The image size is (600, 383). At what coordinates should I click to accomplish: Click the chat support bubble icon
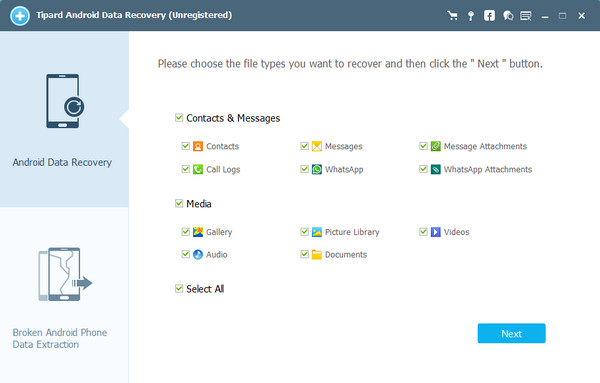click(x=508, y=16)
